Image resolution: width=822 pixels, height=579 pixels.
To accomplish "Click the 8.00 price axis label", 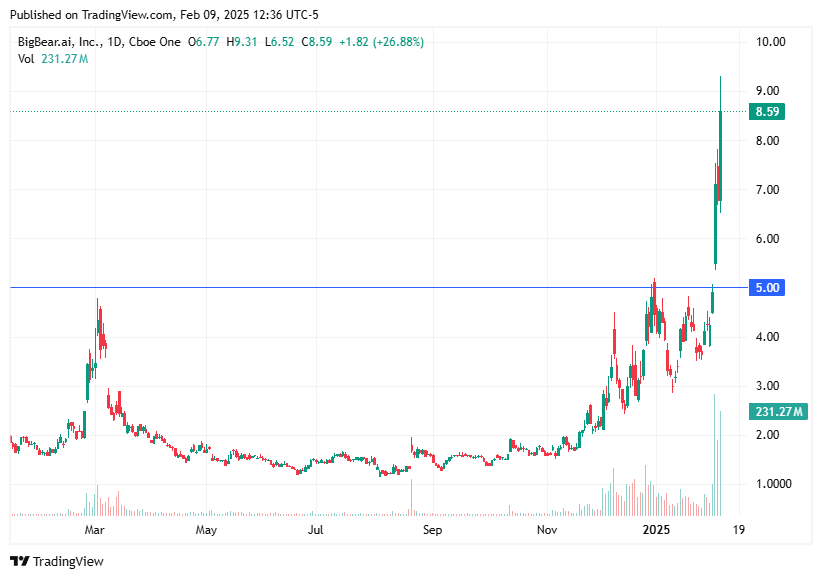I will (767, 141).
